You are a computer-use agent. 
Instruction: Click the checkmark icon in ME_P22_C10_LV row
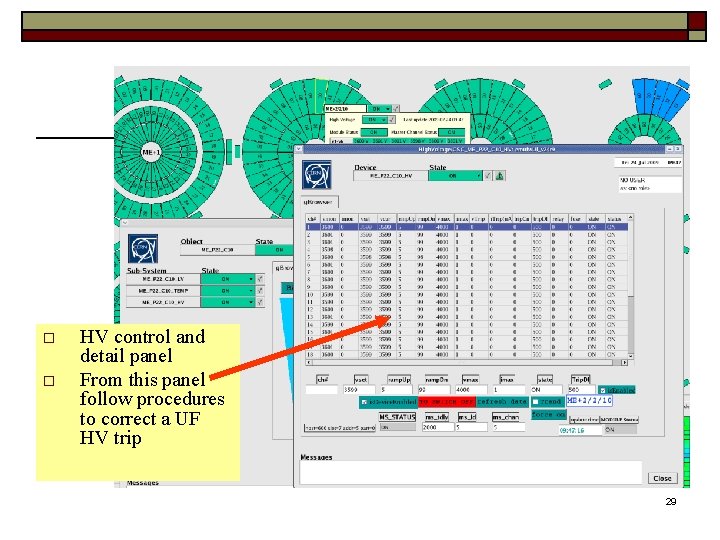point(260,279)
